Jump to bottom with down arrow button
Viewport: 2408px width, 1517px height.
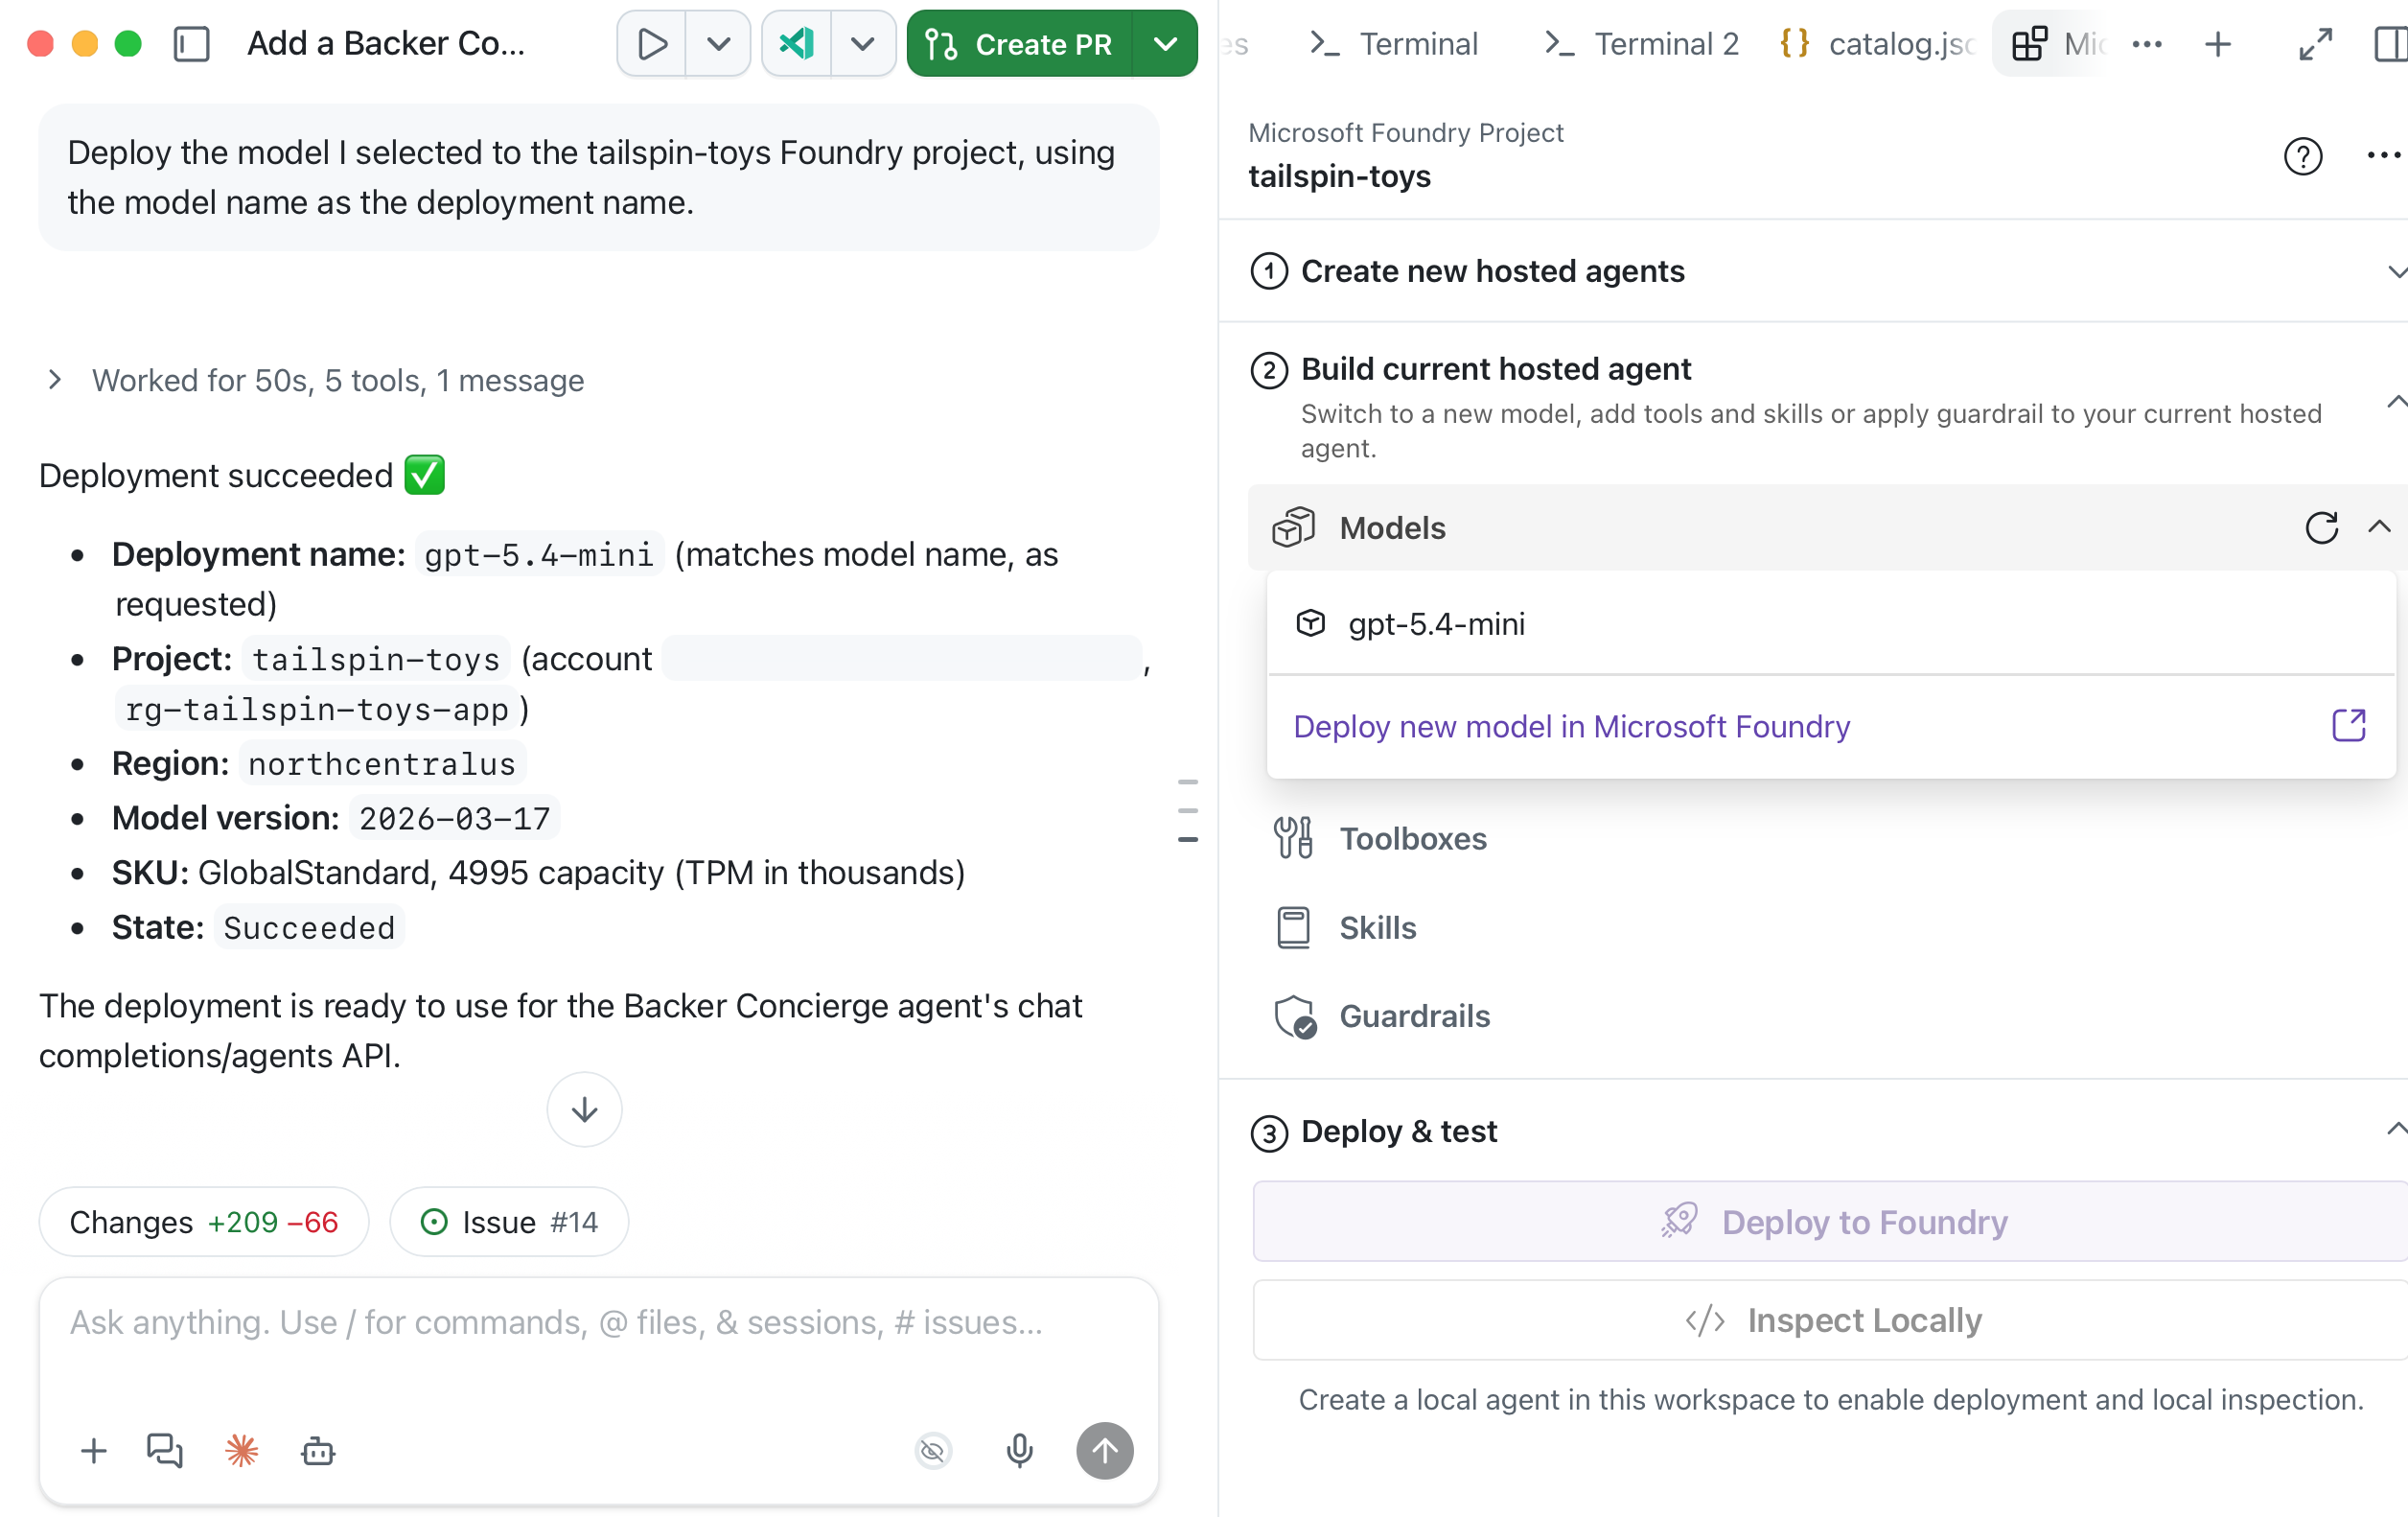click(584, 1109)
